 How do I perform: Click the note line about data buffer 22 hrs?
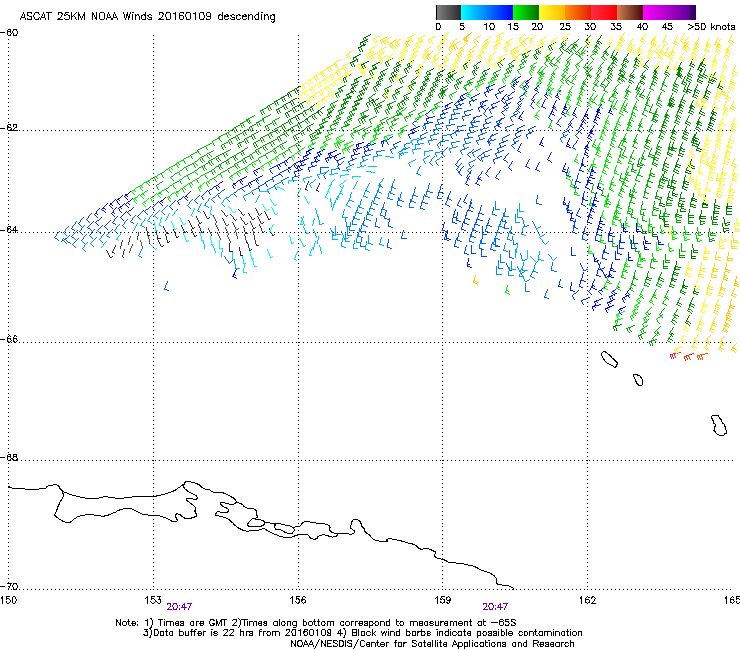(x=362, y=633)
